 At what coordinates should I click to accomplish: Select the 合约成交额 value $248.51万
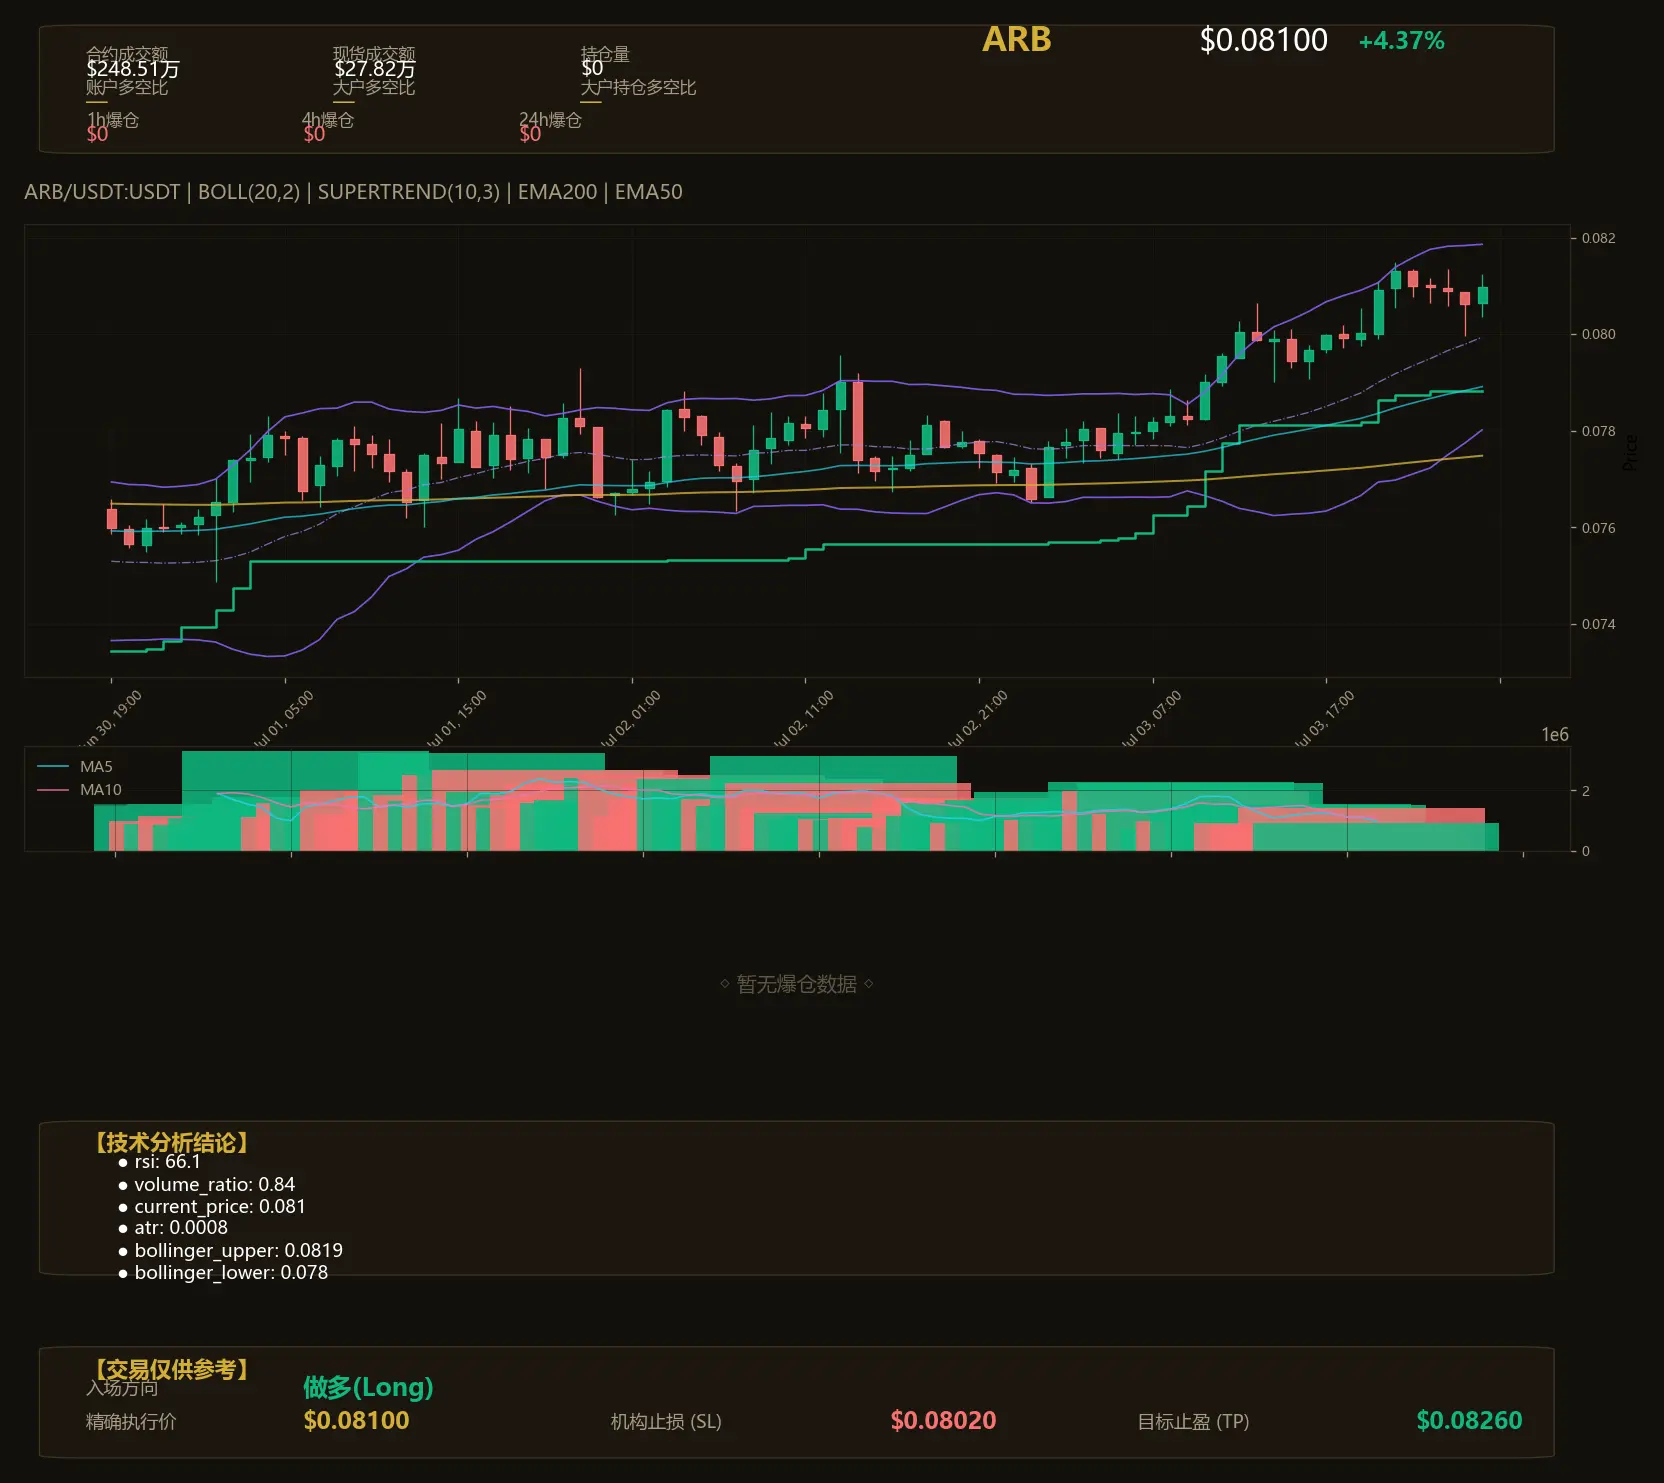133,69
